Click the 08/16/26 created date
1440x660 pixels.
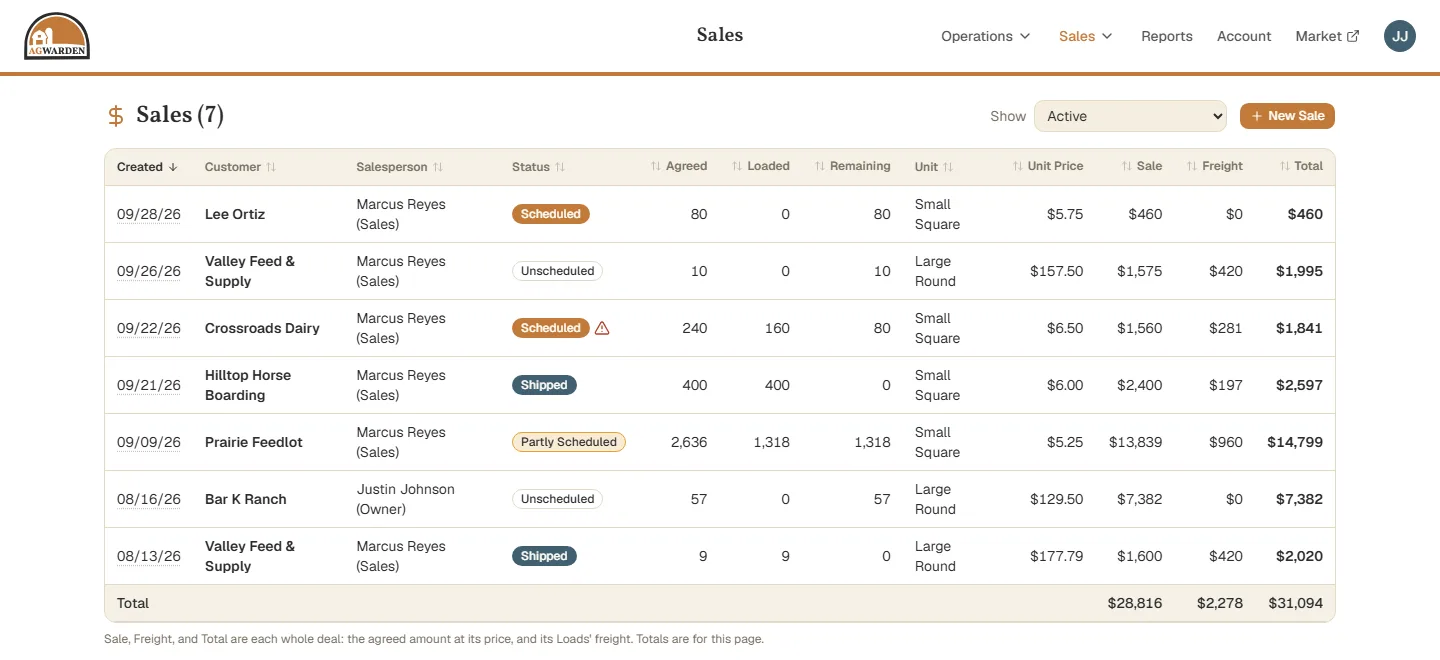[149, 499]
